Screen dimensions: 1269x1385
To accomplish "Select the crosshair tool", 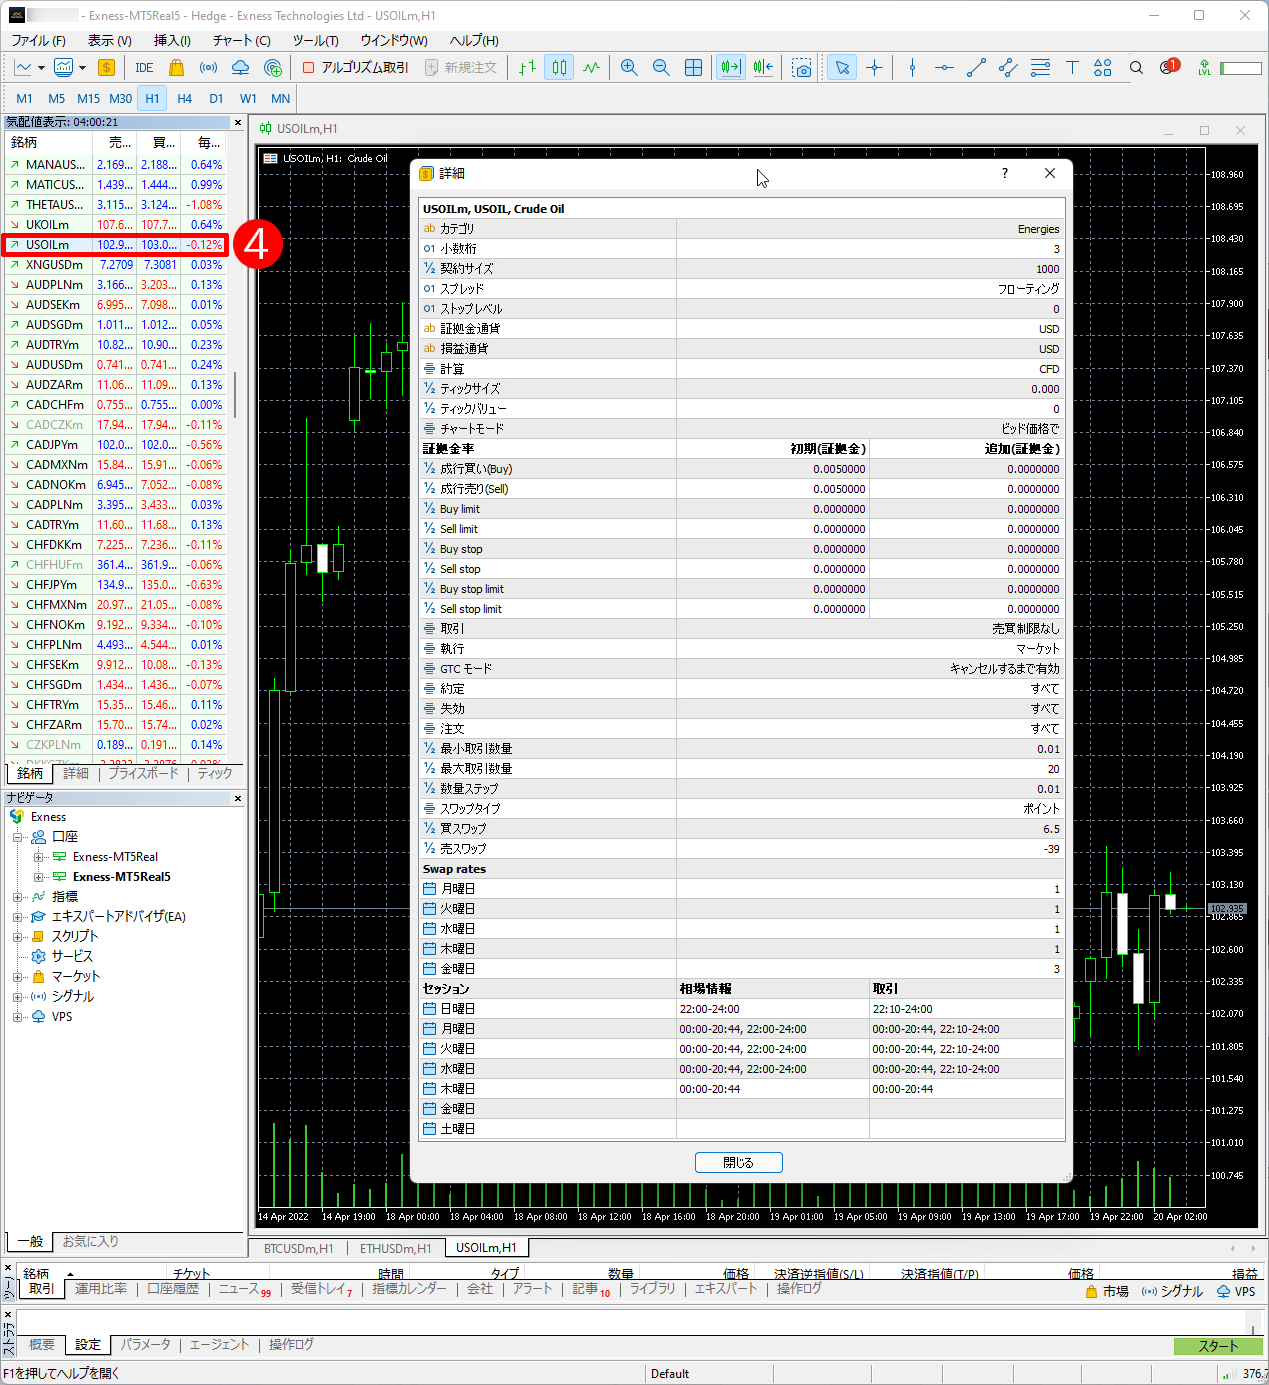I will pyautogui.click(x=874, y=68).
